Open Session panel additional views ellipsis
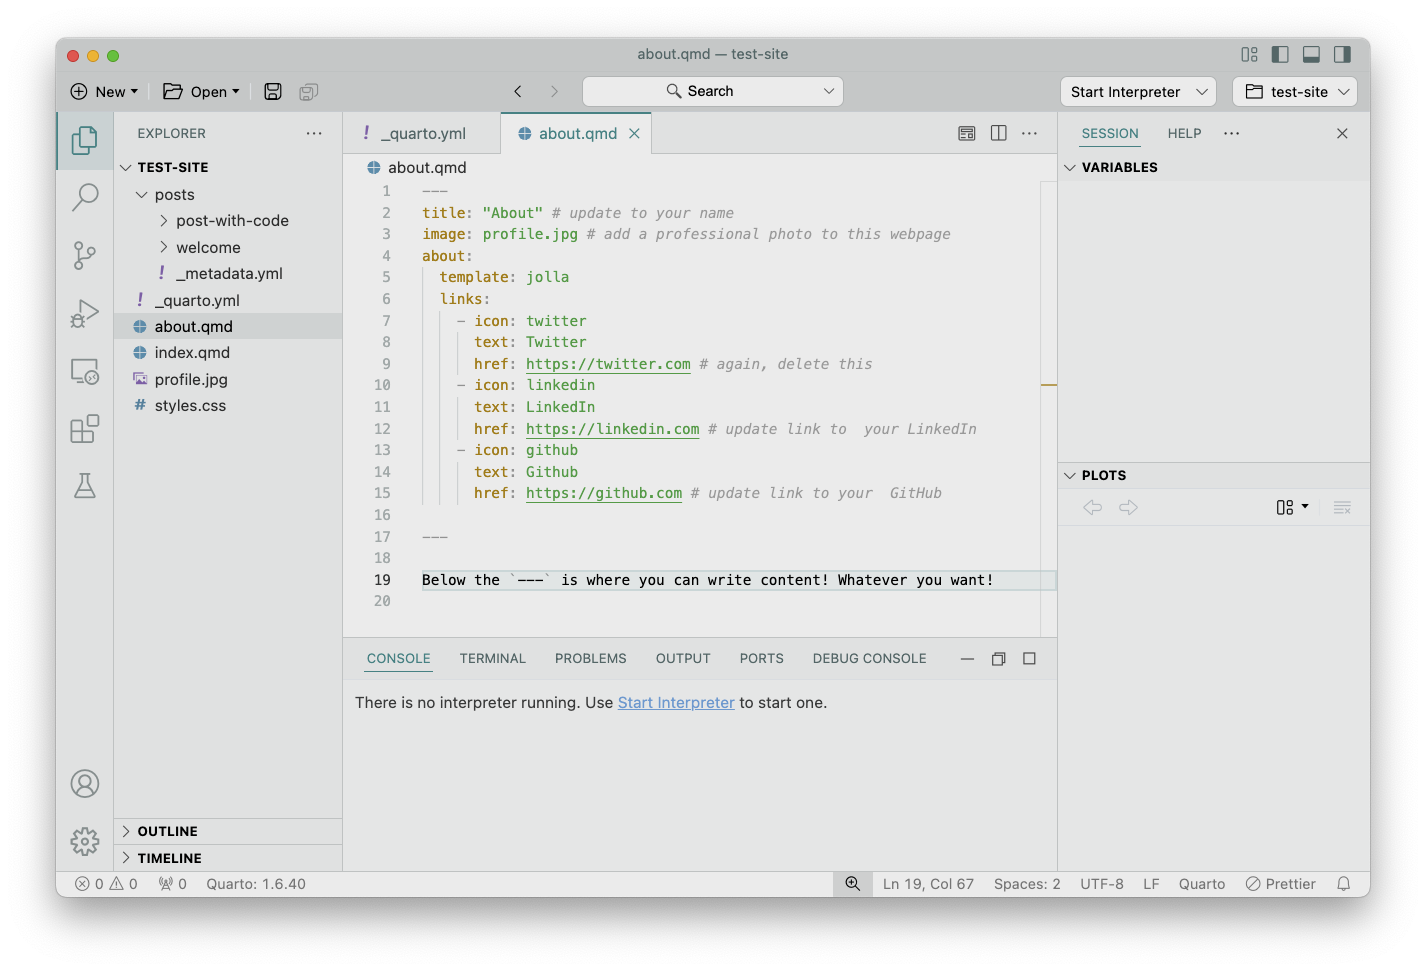Viewport: 1426px width, 971px height. click(1232, 133)
